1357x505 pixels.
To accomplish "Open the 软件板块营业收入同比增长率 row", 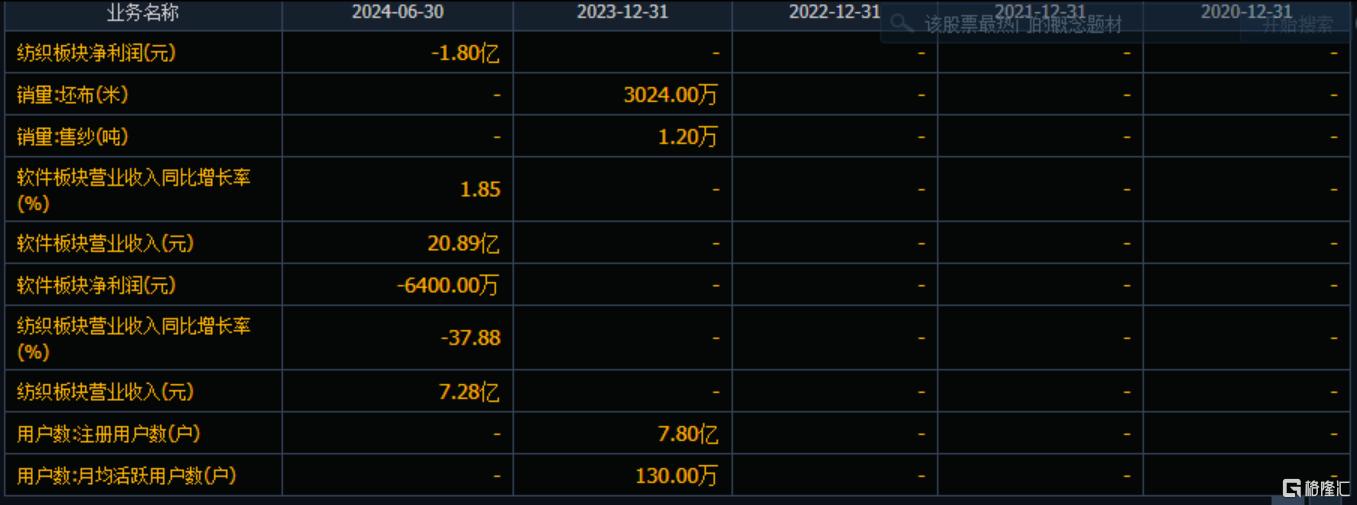I will pyautogui.click(x=133, y=190).
